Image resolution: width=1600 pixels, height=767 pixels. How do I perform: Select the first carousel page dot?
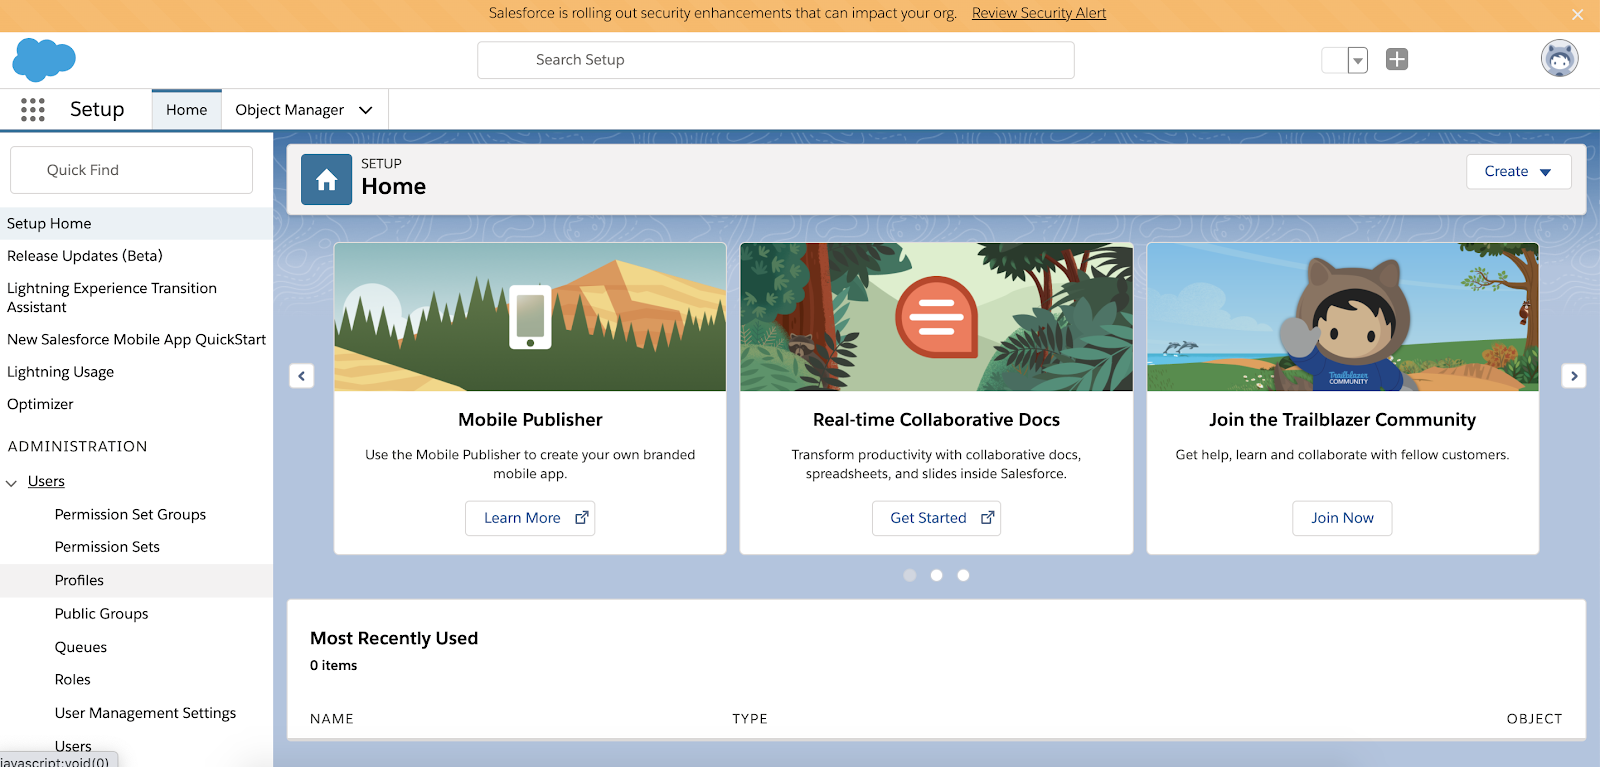[x=909, y=575]
